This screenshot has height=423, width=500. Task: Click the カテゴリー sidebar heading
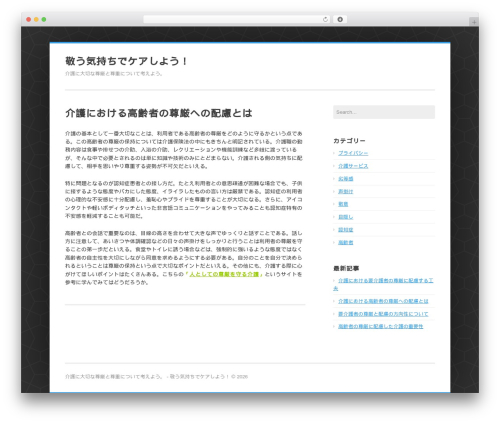349,141
